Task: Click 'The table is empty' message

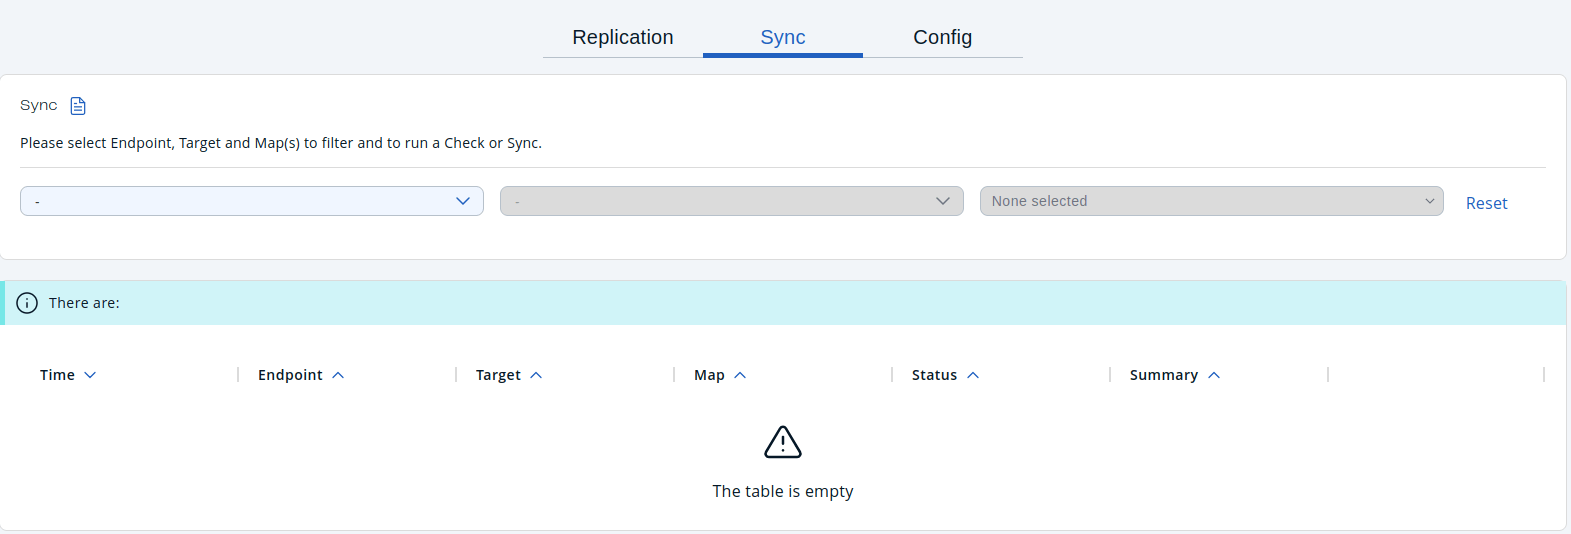Action: coord(783,491)
